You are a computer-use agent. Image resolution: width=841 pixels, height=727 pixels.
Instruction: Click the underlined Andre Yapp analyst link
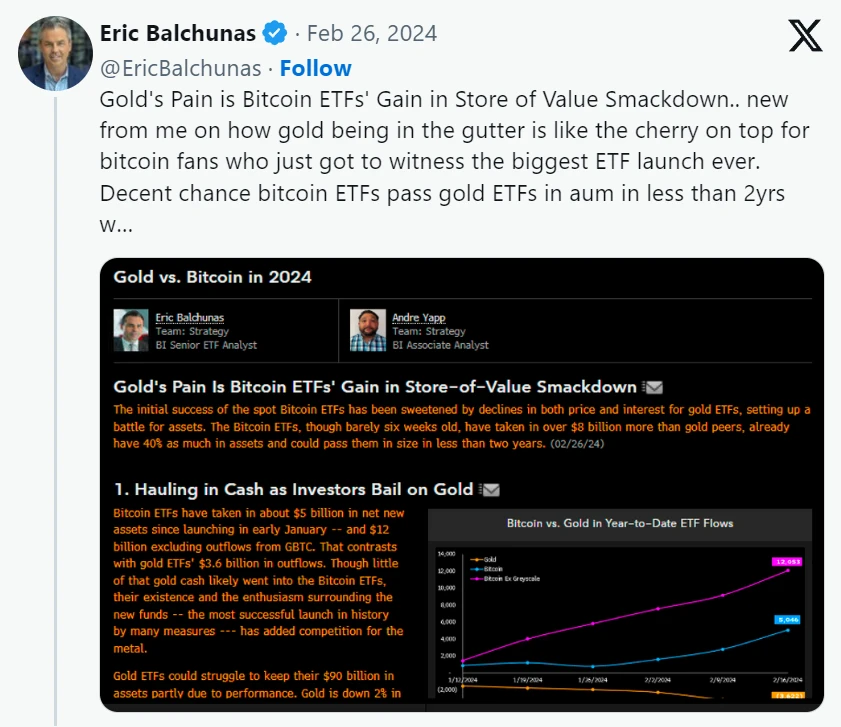coord(419,318)
